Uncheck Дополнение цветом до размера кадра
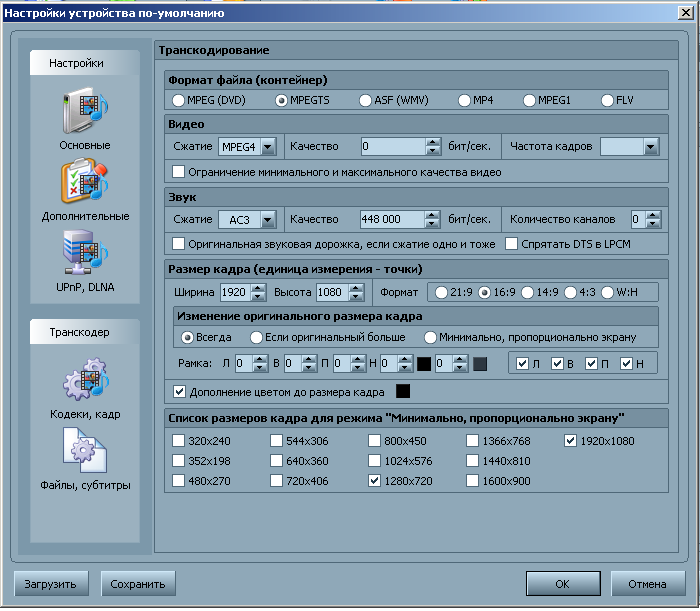 [180, 391]
